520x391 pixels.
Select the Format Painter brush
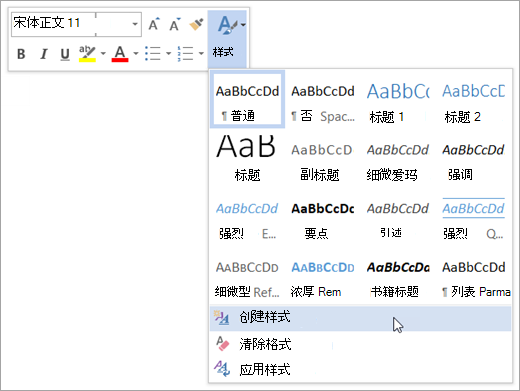coord(196,24)
